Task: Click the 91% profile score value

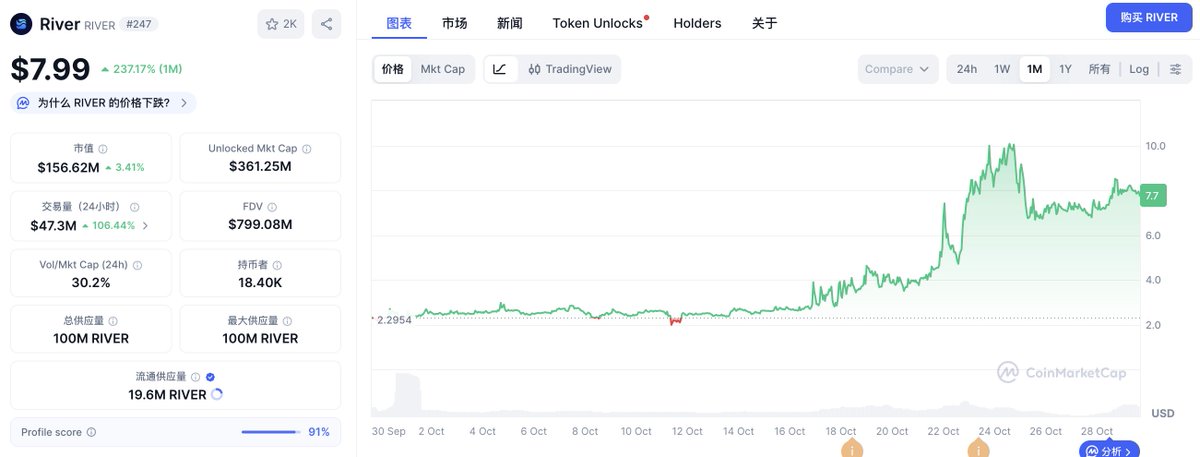Action: 319,432
